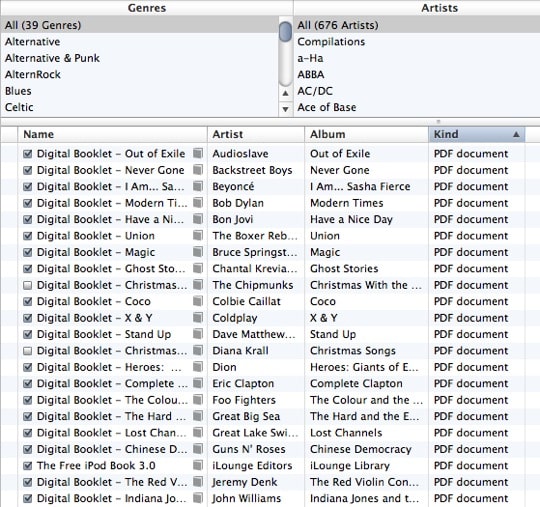This screenshot has width=540, height=507.
Task: Select All (676 Artists) in the browser
Action: point(417,25)
